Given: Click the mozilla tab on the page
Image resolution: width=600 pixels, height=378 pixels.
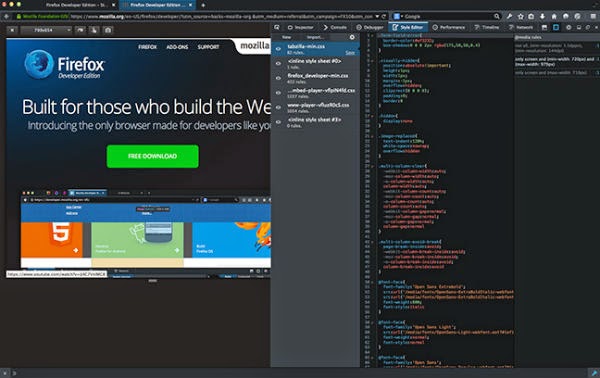Looking at the screenshot, I should tap(253, 46).
